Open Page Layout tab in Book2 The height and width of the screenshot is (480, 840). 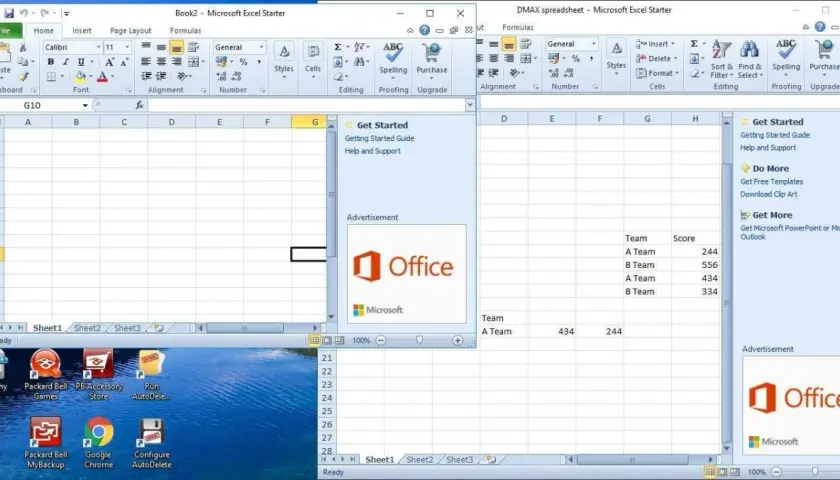coord(131,31)
